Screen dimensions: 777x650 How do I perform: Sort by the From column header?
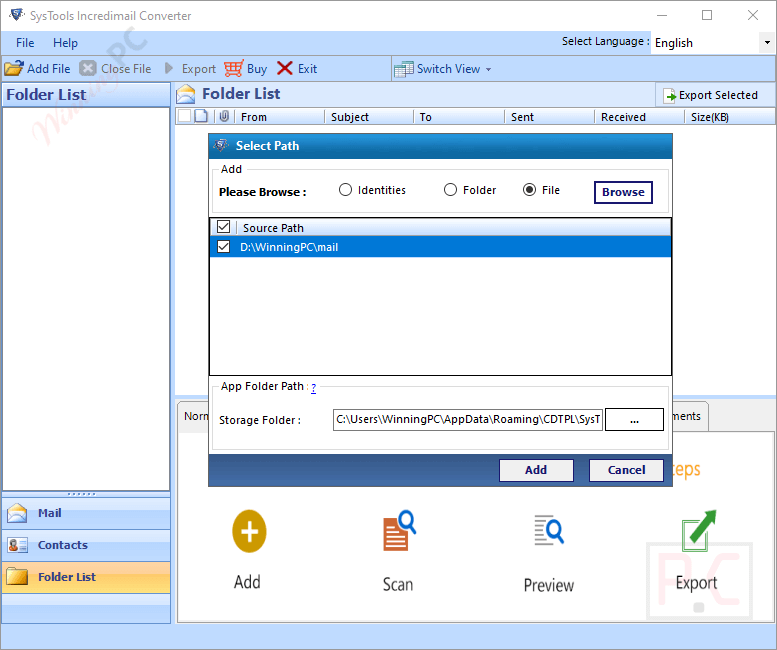tap(279, 117)
